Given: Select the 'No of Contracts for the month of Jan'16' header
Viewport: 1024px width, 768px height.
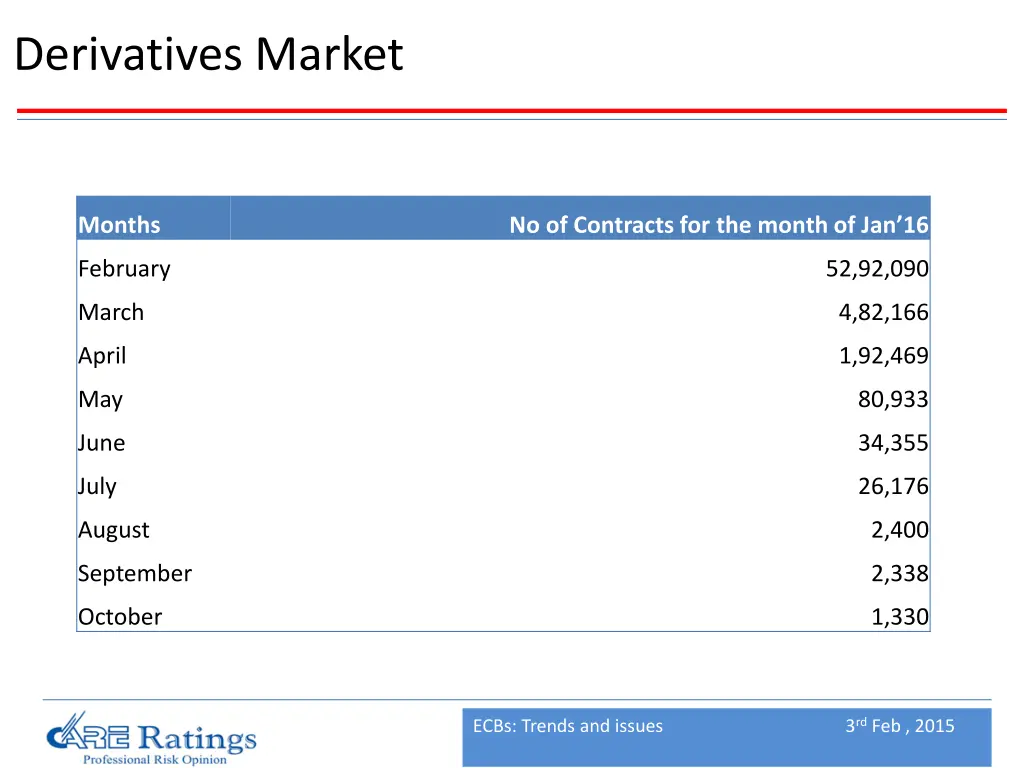Looking at the screenshot, I should (718, 225).
